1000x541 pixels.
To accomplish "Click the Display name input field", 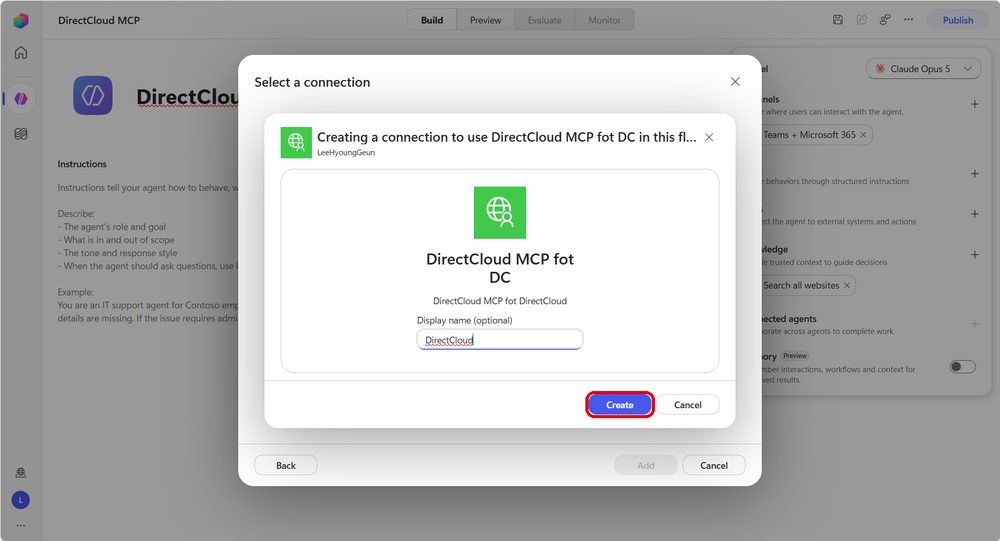I will tap(499, 339).
